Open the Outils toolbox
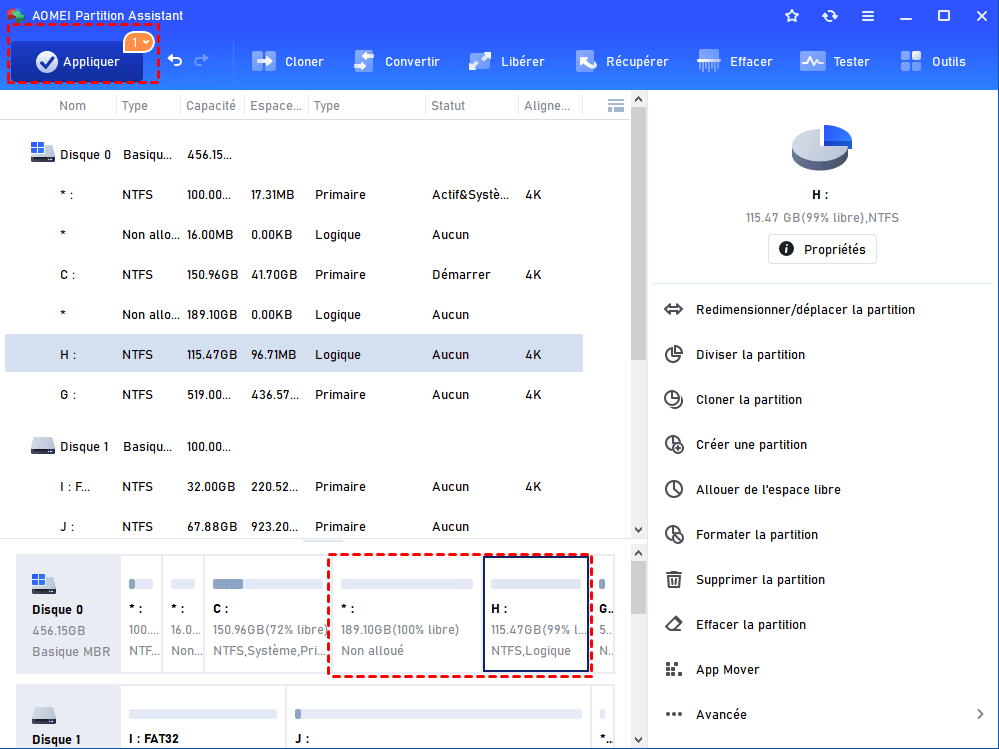Screen dimensions: 999x749 933,62
